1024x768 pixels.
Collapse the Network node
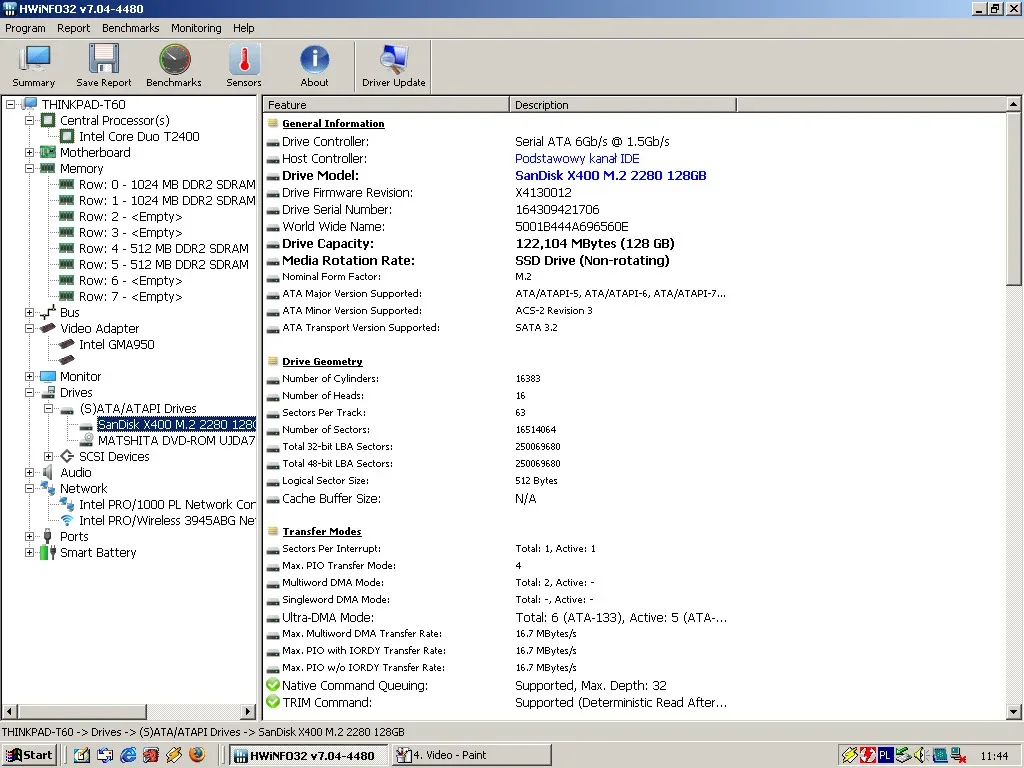point(29,488)
